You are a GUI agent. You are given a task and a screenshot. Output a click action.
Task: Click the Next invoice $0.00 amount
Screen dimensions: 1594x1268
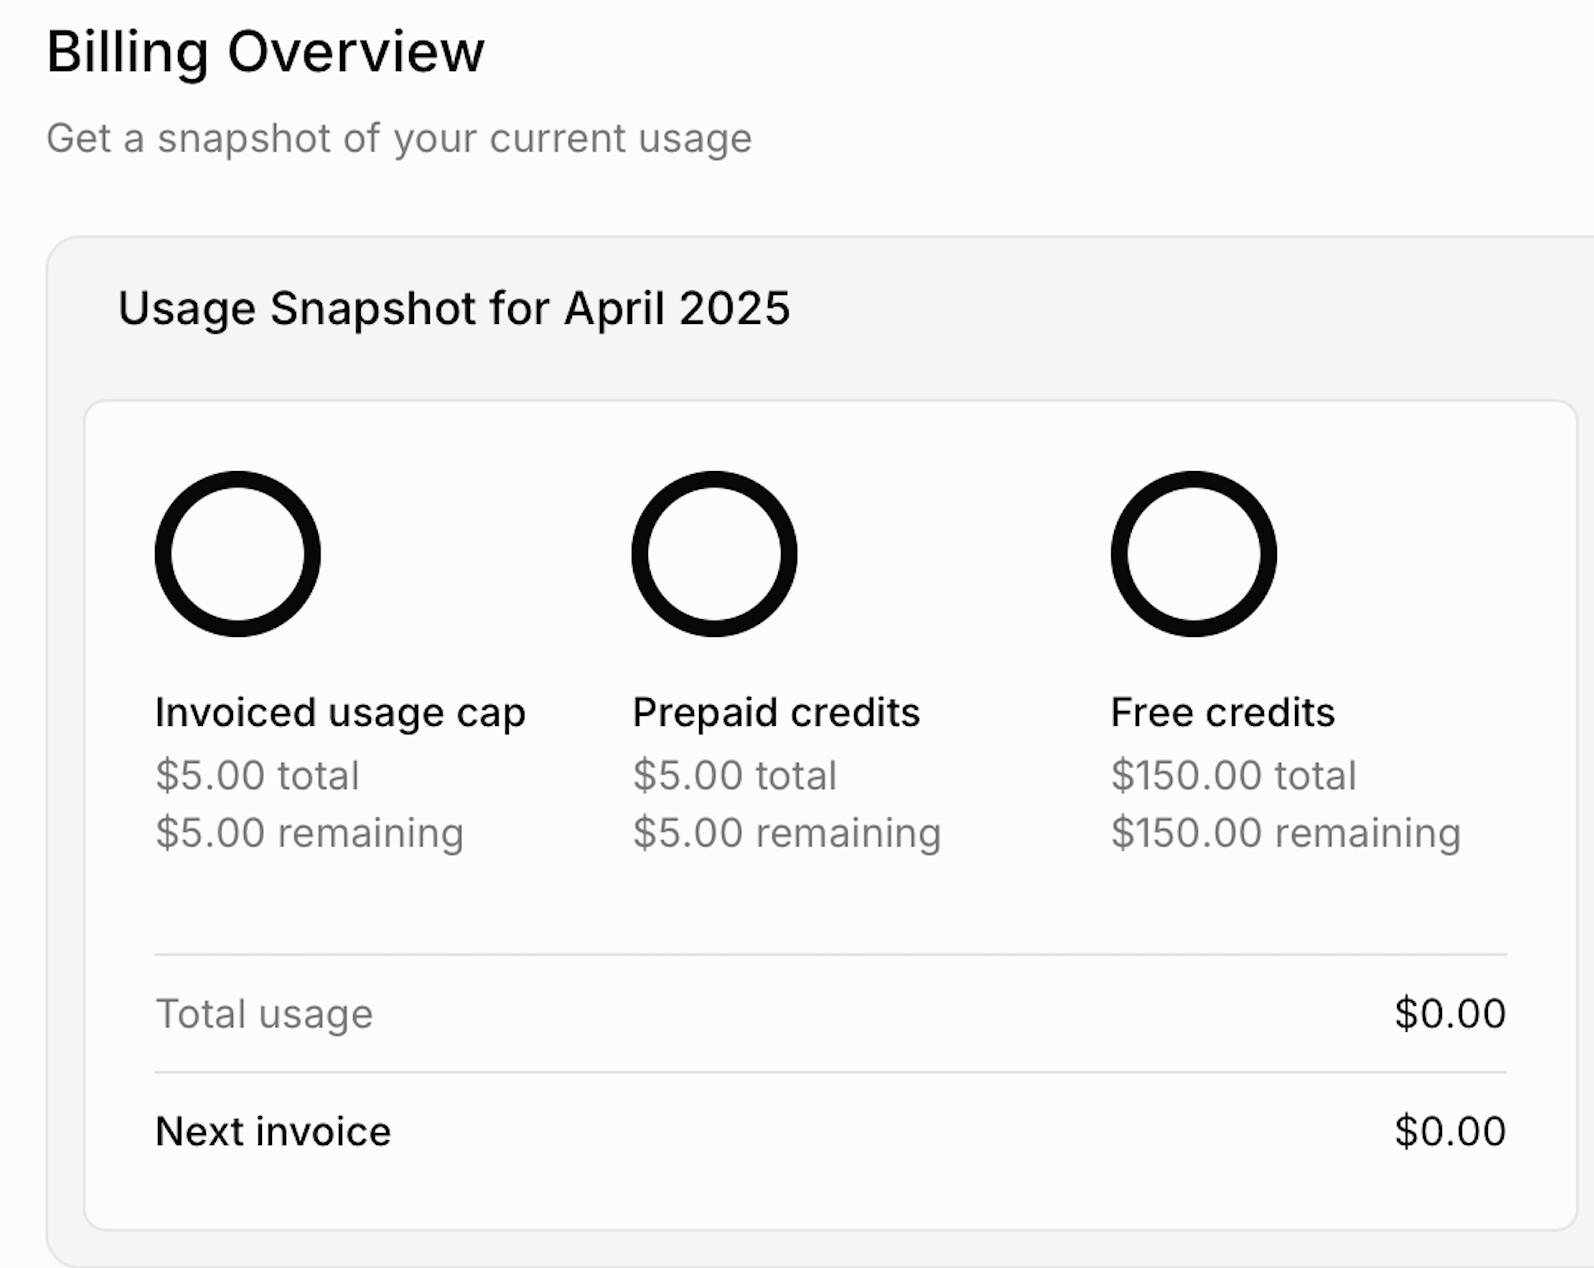coord(1450,1132)
